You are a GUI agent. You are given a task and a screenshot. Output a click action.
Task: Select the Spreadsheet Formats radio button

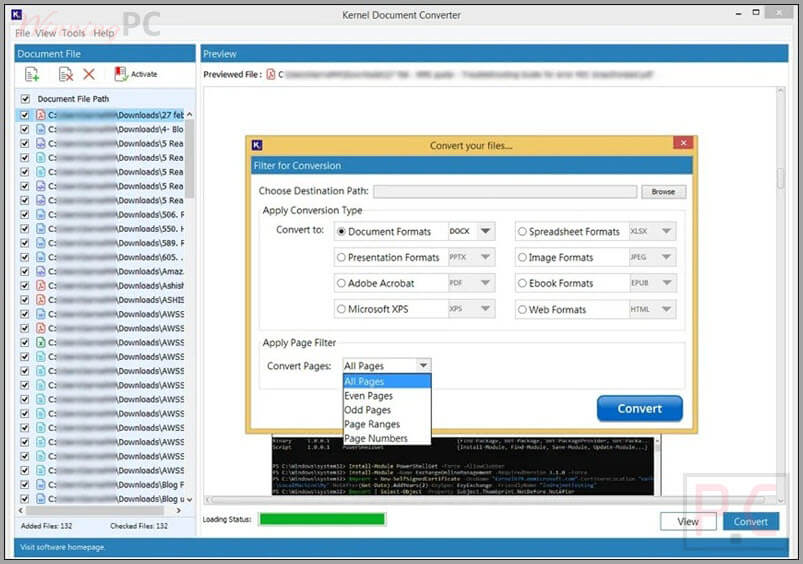tap(522, 232)
